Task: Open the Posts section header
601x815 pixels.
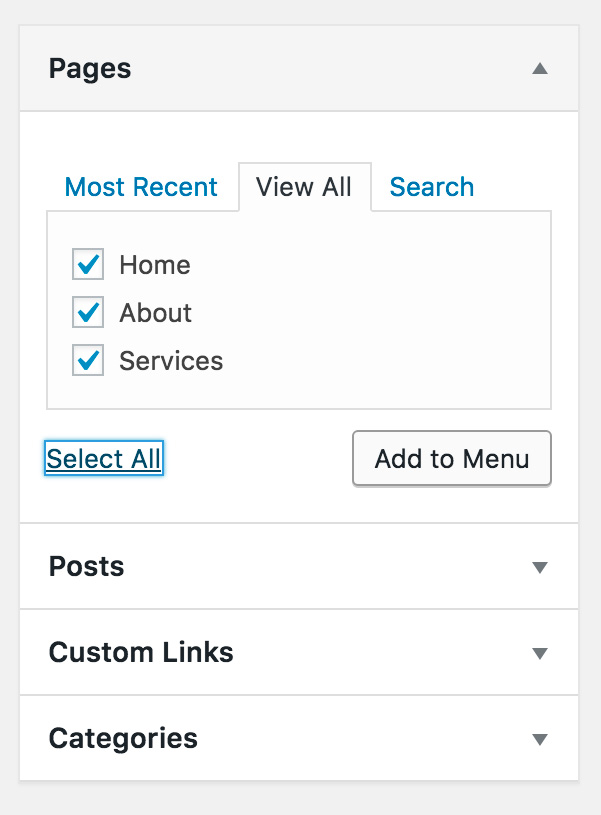Action: tap(86, 567)
